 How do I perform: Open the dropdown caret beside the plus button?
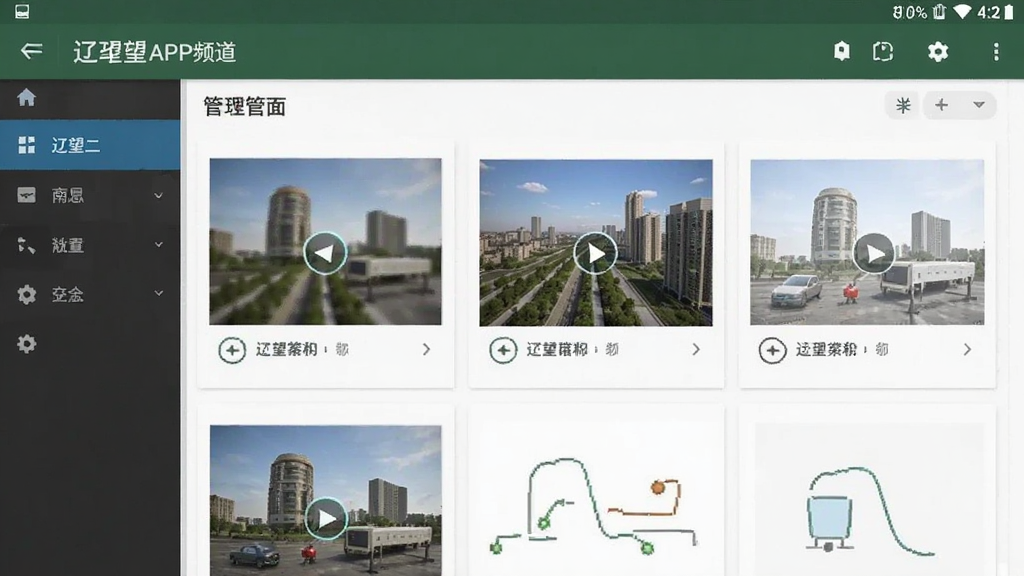tap(978, 105)
